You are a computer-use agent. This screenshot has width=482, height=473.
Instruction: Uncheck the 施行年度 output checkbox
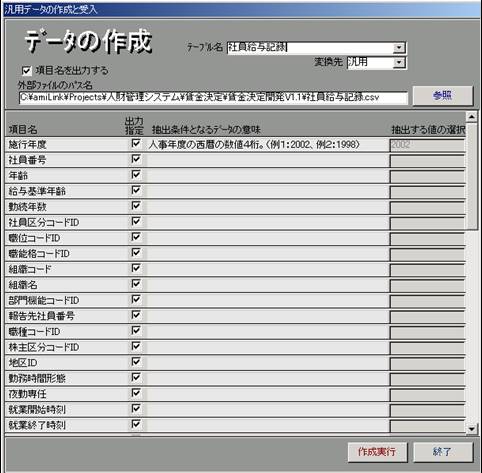coord(136,144)
